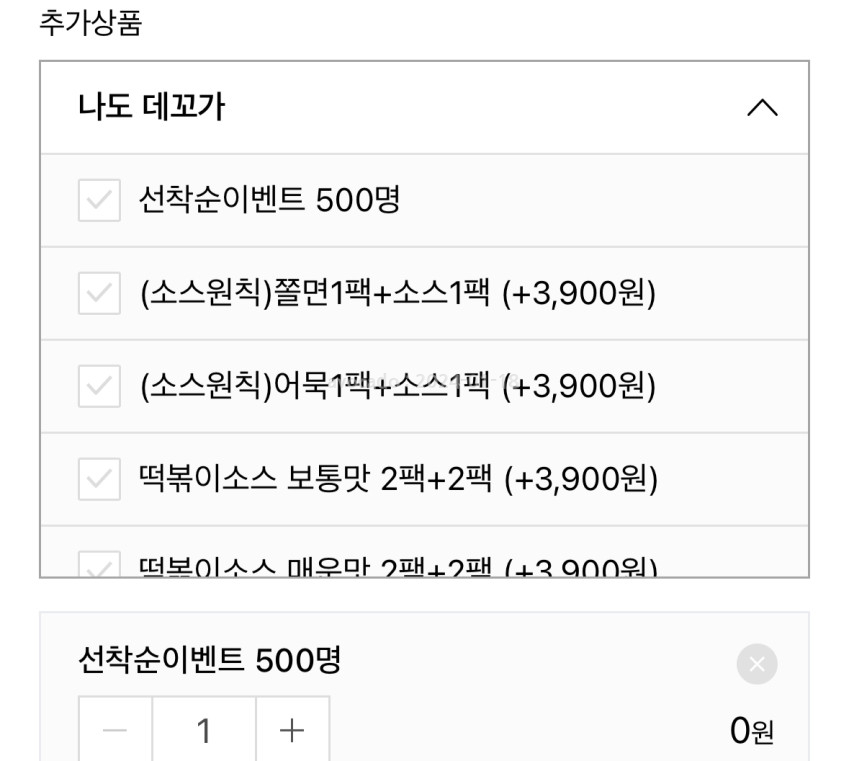The width and height of the screenshot is (849, 761).
Task: Pick the (소스원칙)어묵1팩+소스1팩 (+3,900원) option text
Action: [x=397, y=387]
